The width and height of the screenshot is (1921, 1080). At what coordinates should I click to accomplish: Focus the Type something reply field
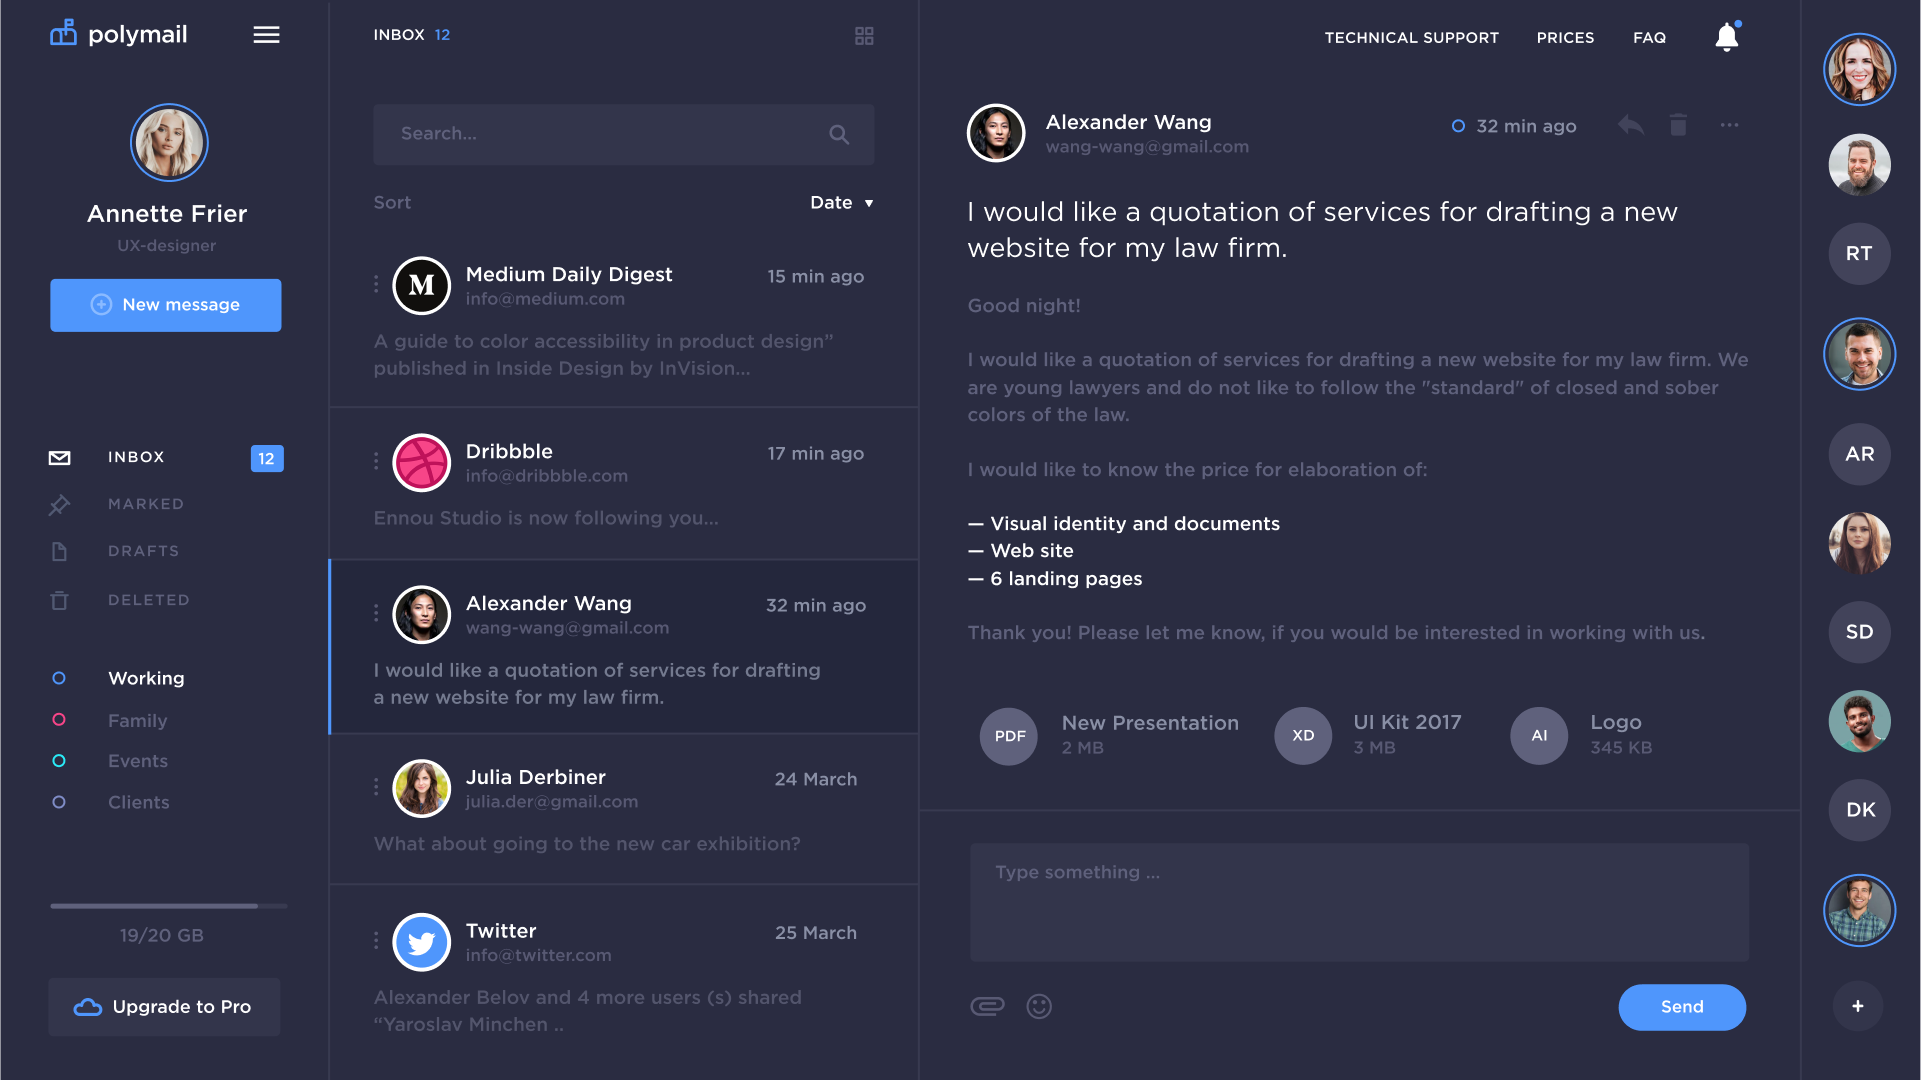(1359, 902)
